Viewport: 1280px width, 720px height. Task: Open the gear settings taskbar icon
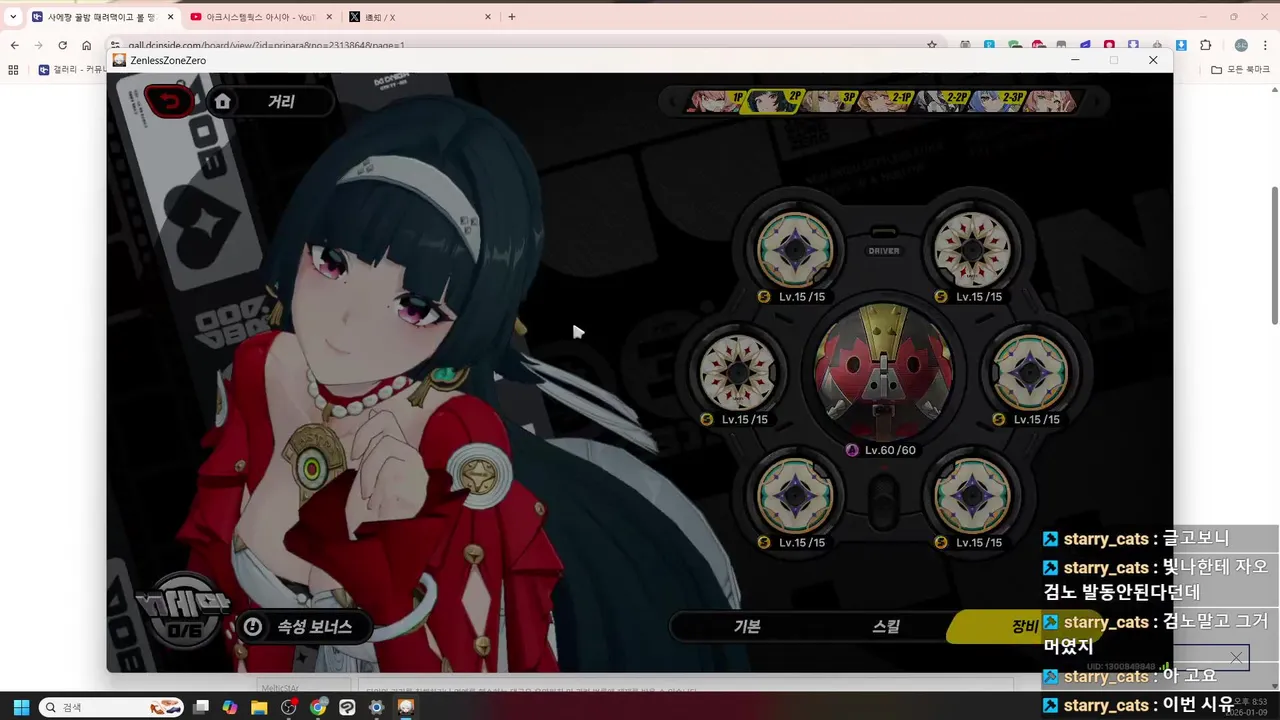point(376,707)
